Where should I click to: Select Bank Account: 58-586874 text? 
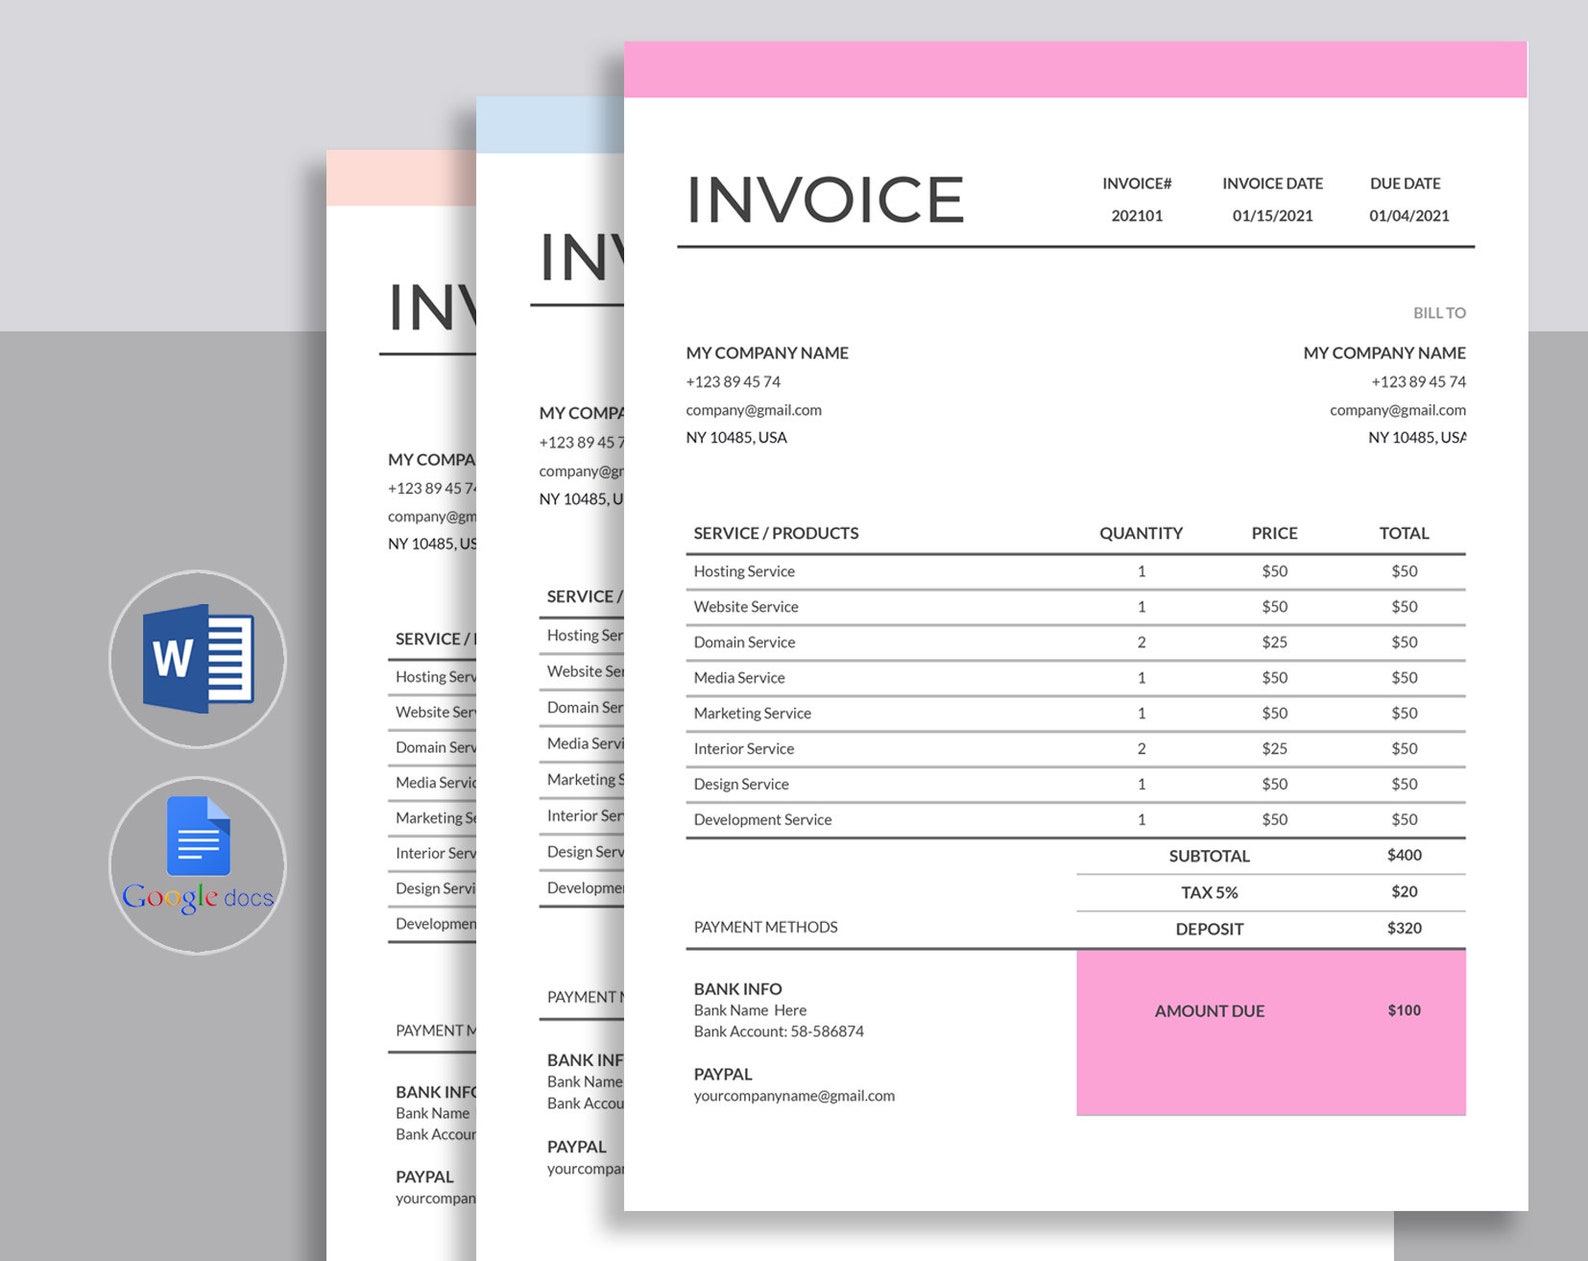click(779, 1031)
